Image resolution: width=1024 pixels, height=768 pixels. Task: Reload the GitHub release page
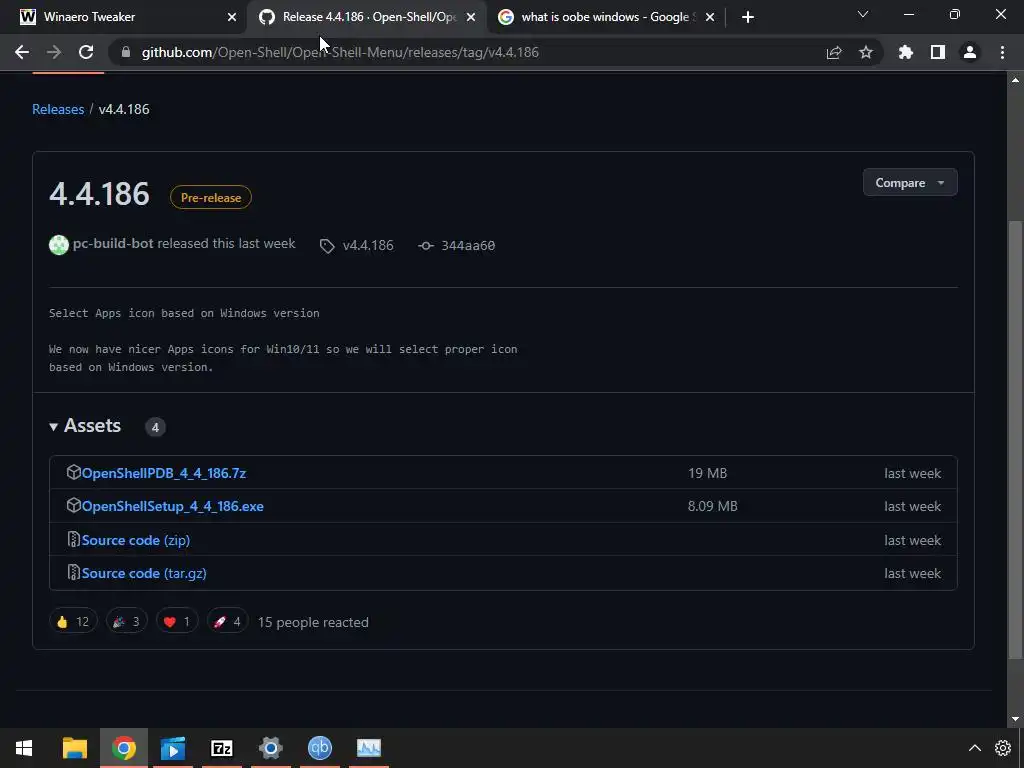tap(86, 52)
